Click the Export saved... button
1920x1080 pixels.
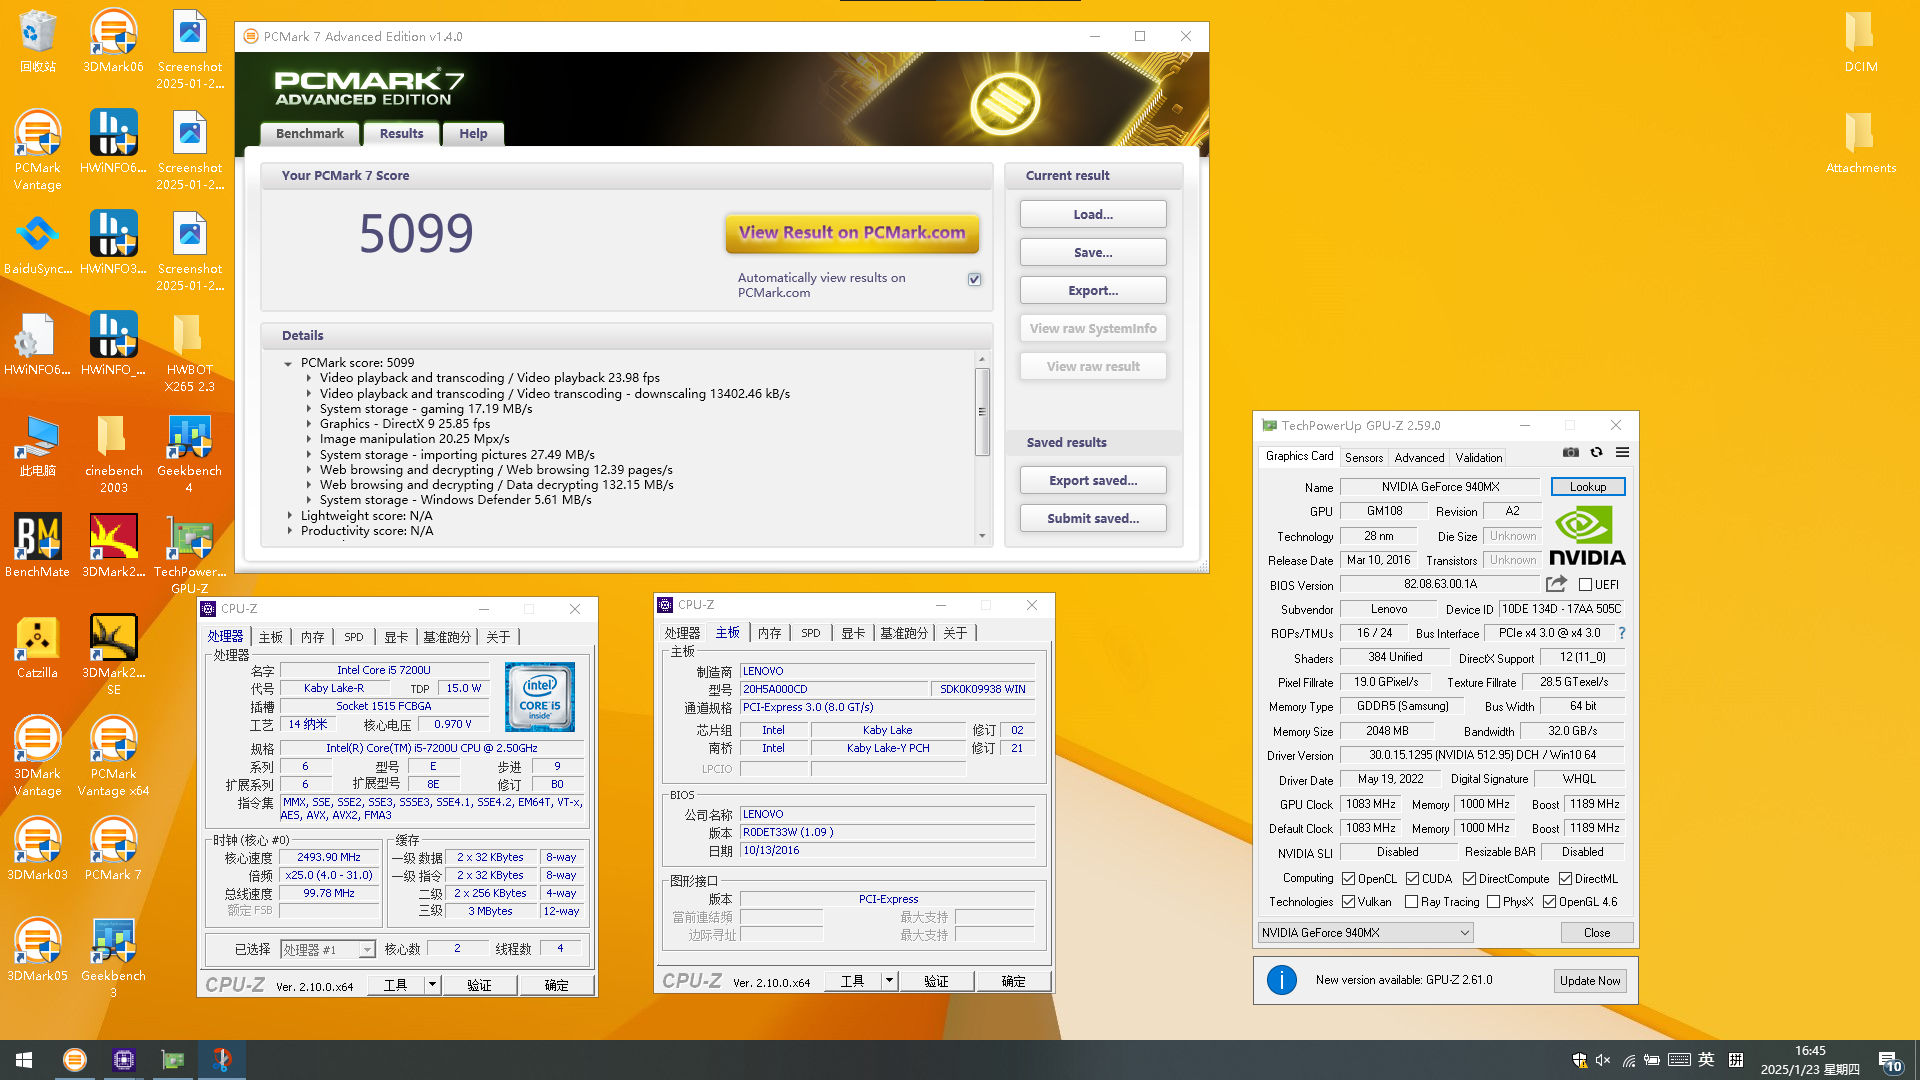click(1093, 481)
